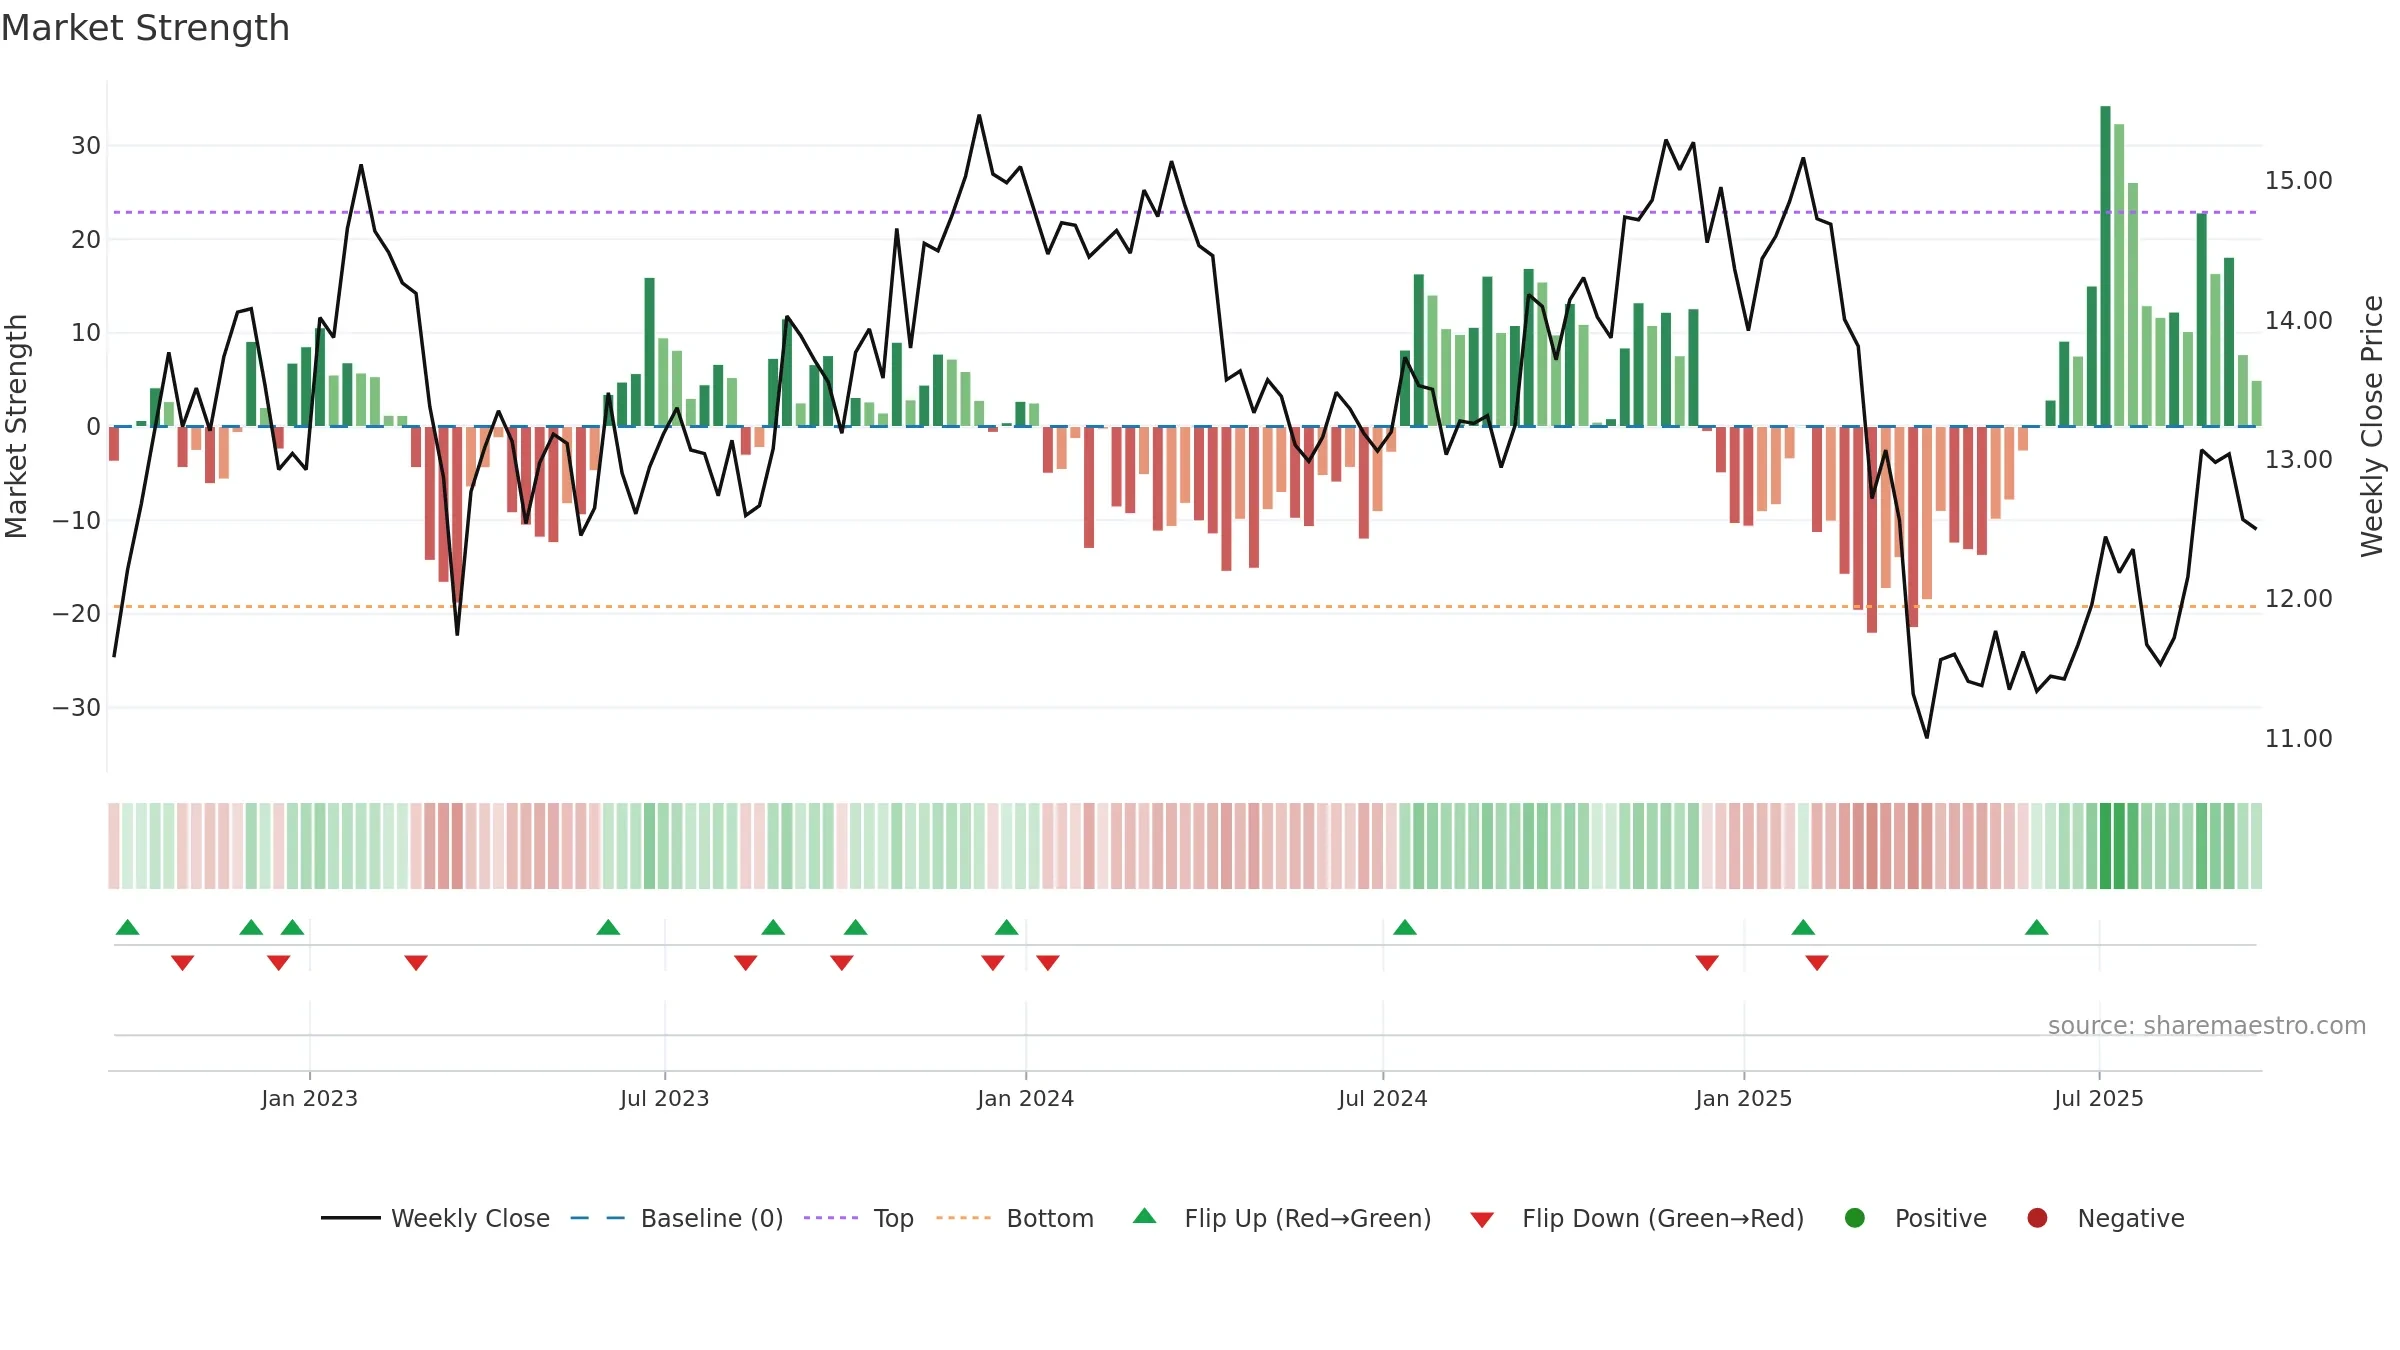Click the −20 tick on left axis
This screenshot has height=1350, width=2400.
click(x=77, y=614)
